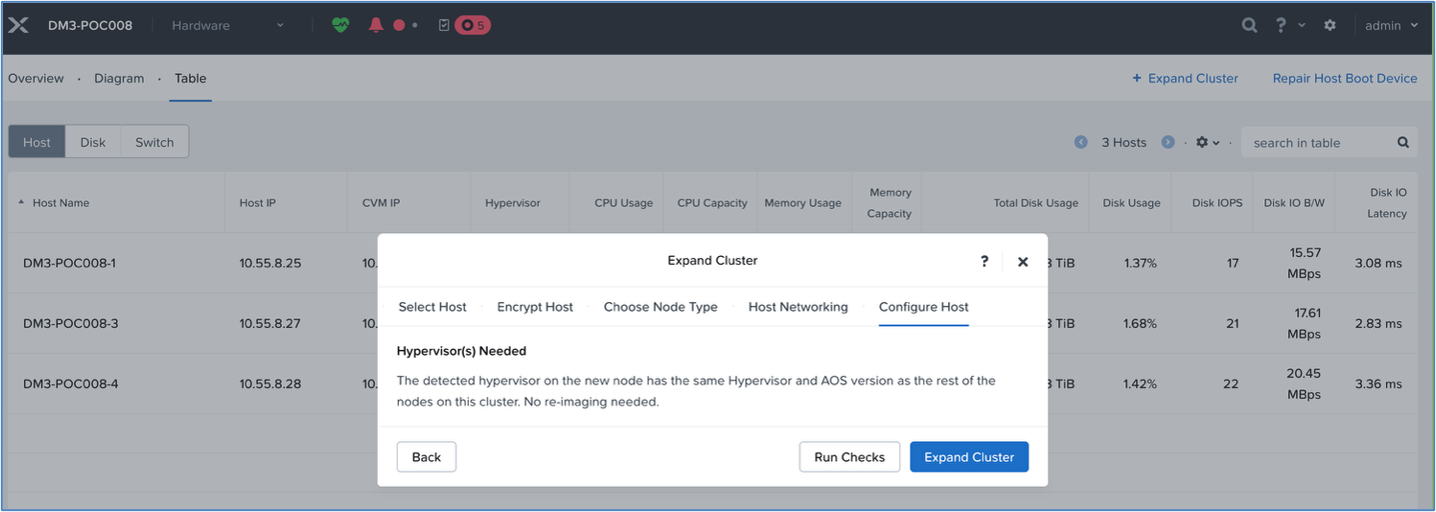Viewport: 1436px width, 512px height.
Task: Click the blue Expand Cluster button
Action: (969, 457)
